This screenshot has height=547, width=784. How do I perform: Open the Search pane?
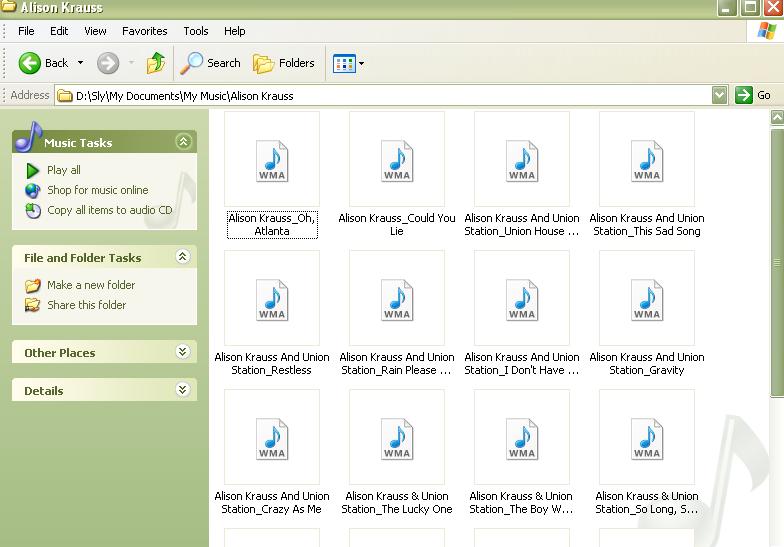[x=210, y=63]
